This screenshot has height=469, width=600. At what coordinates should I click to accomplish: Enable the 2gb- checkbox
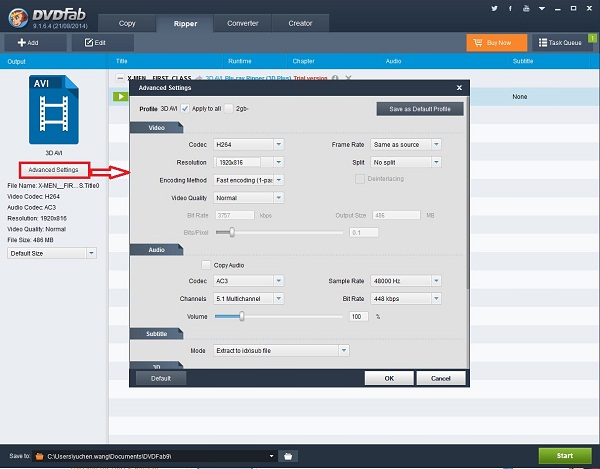pyautogui.click(x=228, y=109)
